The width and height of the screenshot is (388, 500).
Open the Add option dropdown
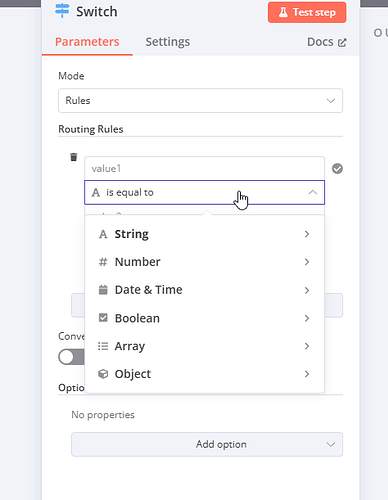(207, 444)
